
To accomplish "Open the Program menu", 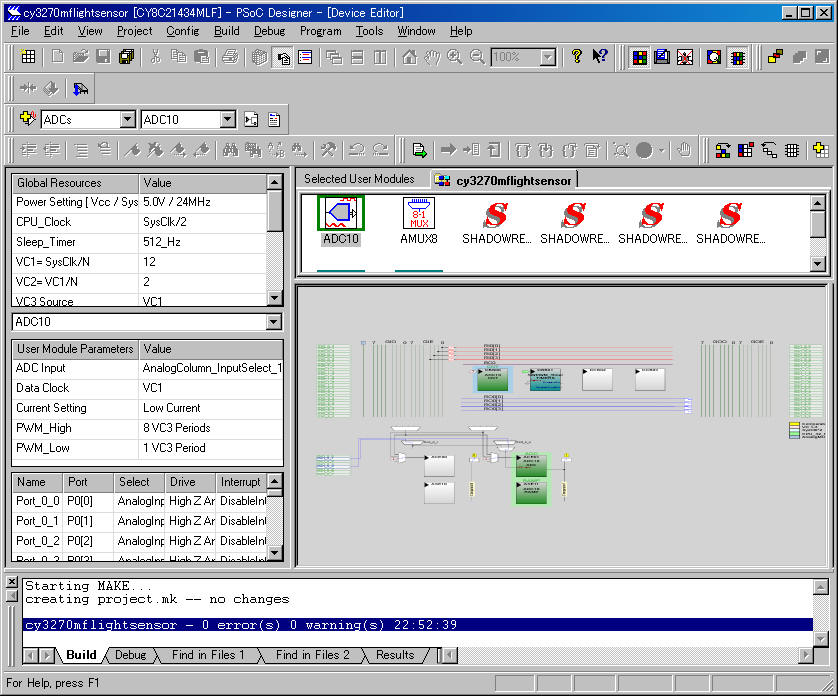I will coord(321,31).
